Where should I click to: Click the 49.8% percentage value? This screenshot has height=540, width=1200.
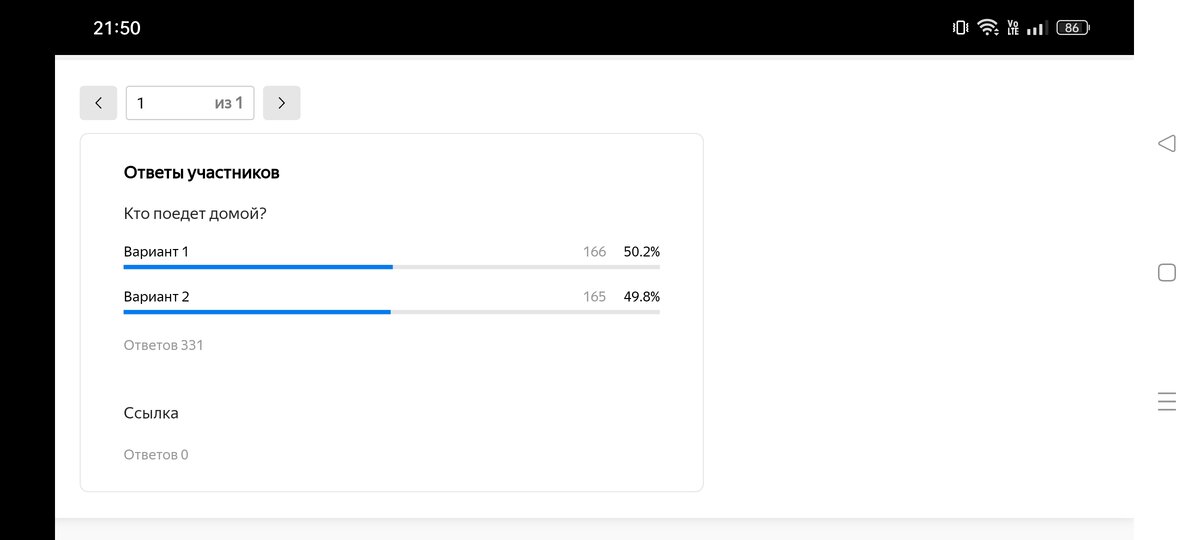click(x=641, y=297)
